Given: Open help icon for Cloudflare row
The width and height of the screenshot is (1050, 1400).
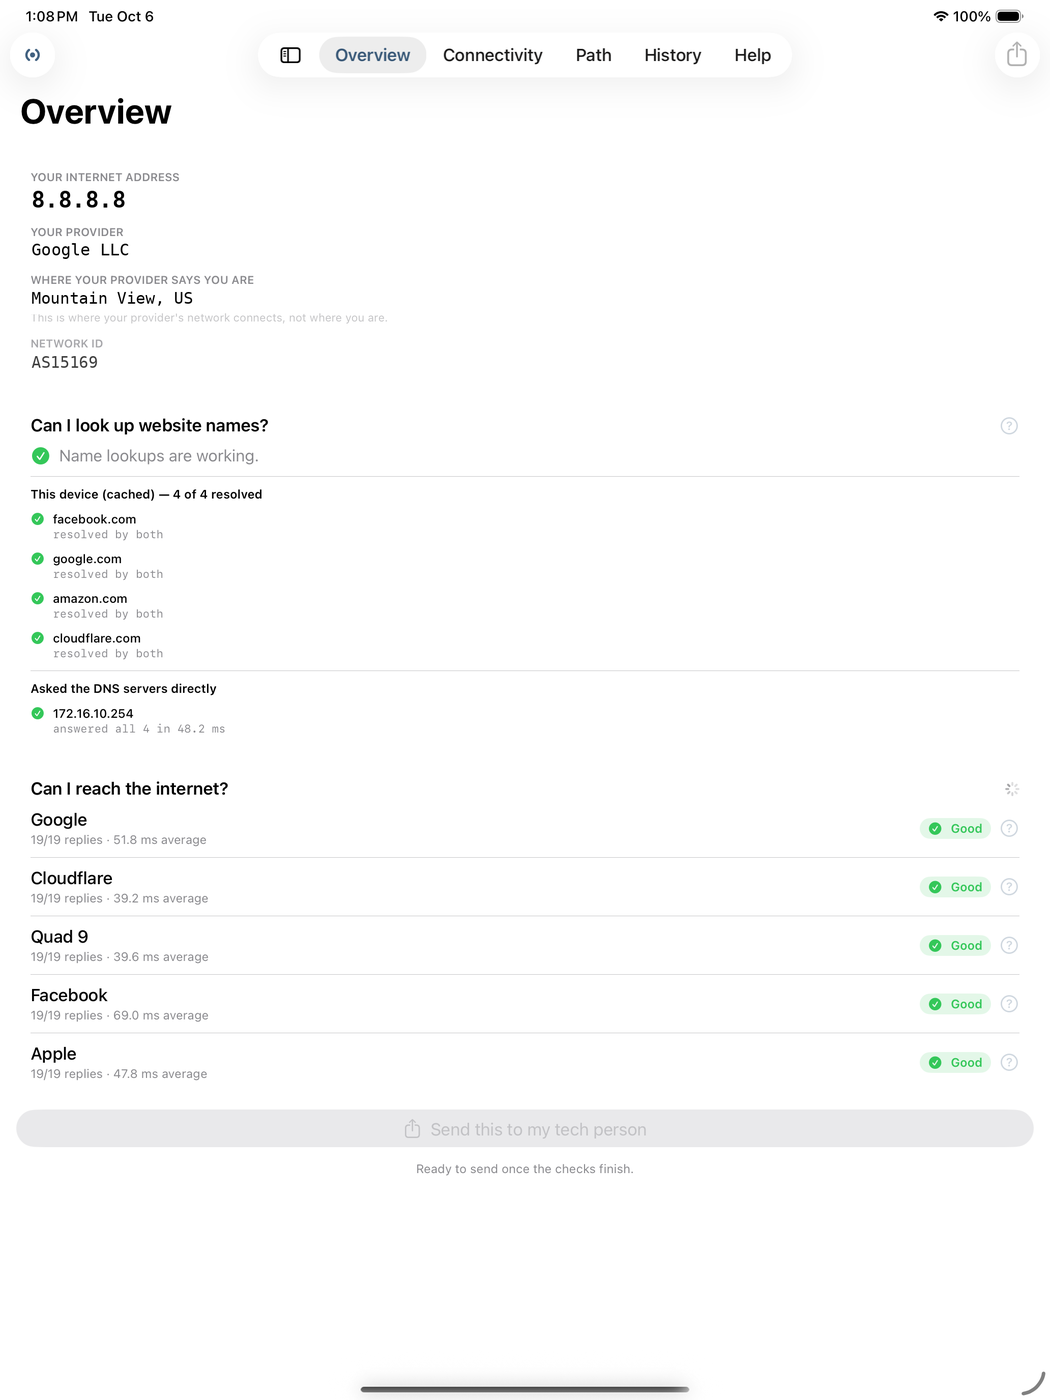Looking at the screenshot, I should click(1009, 887).
